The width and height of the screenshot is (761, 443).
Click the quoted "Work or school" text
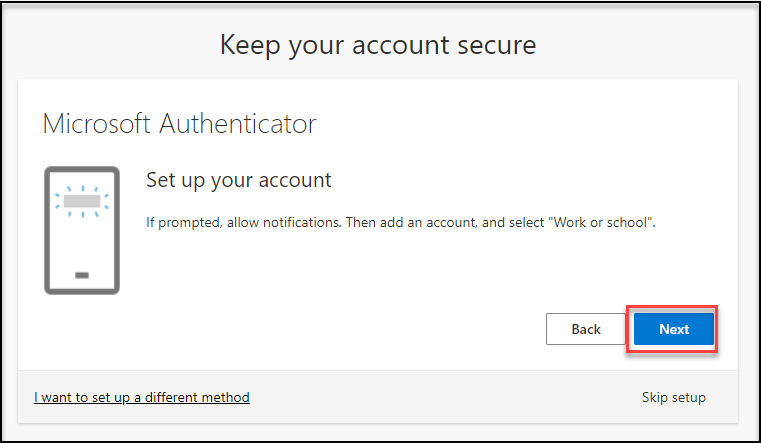tap(603, 220)
